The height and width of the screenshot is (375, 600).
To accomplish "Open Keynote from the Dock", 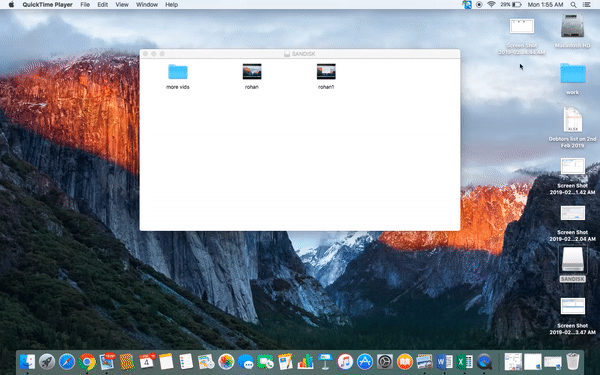I will coord(325,362).
